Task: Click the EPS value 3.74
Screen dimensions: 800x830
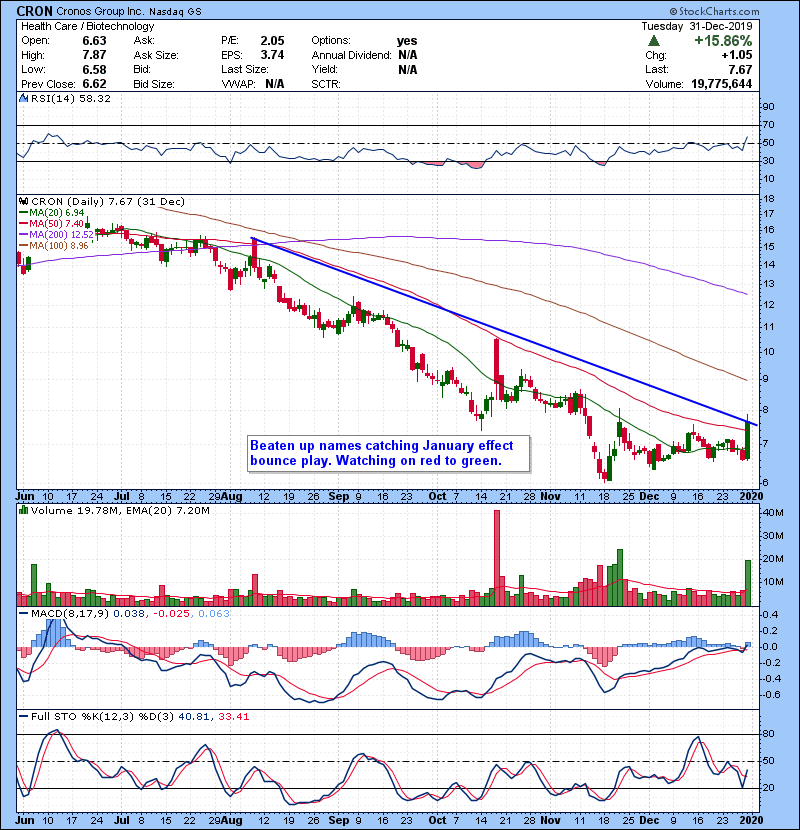Action: [x=272, y=55]
